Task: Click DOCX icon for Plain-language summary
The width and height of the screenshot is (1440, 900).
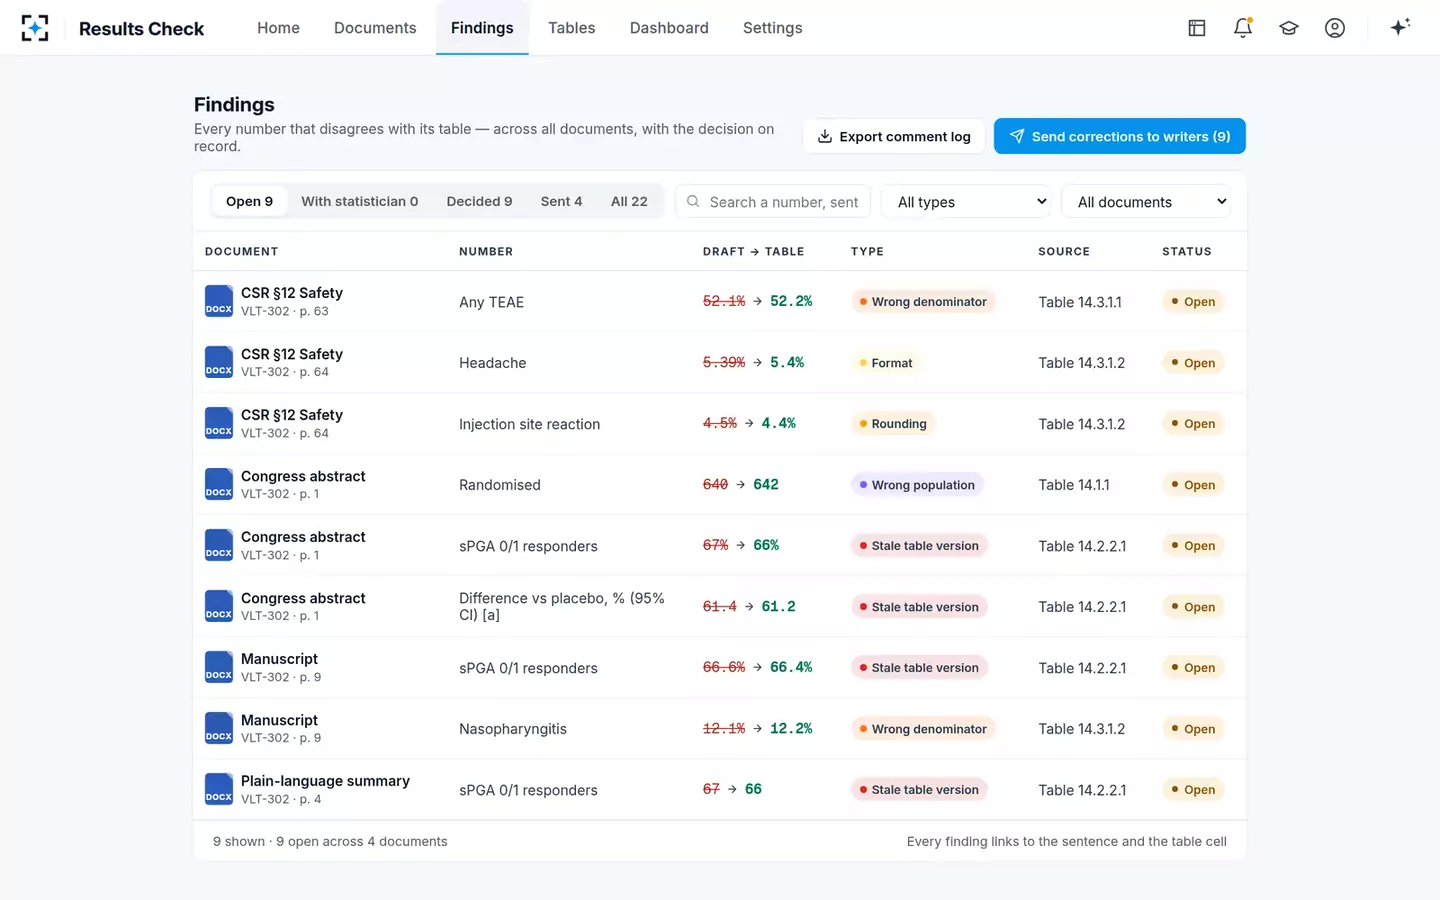Action: [219, 790]
